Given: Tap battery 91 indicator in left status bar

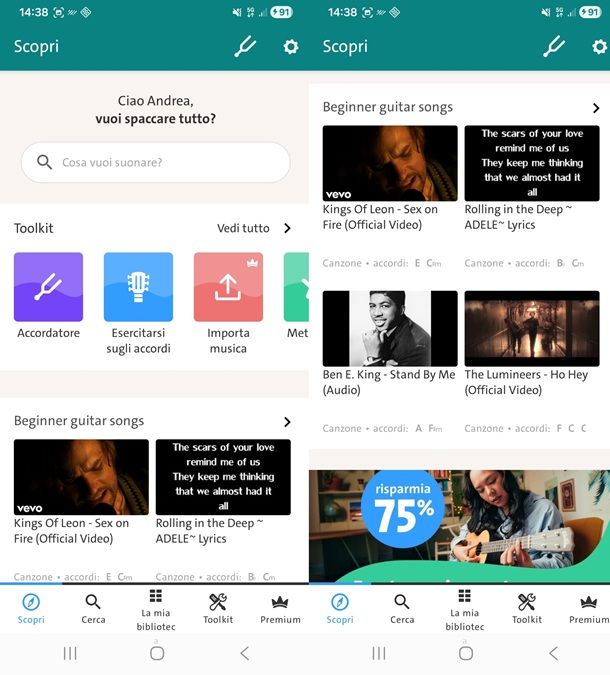Looking at the screenshot, I should click(281, 12).
